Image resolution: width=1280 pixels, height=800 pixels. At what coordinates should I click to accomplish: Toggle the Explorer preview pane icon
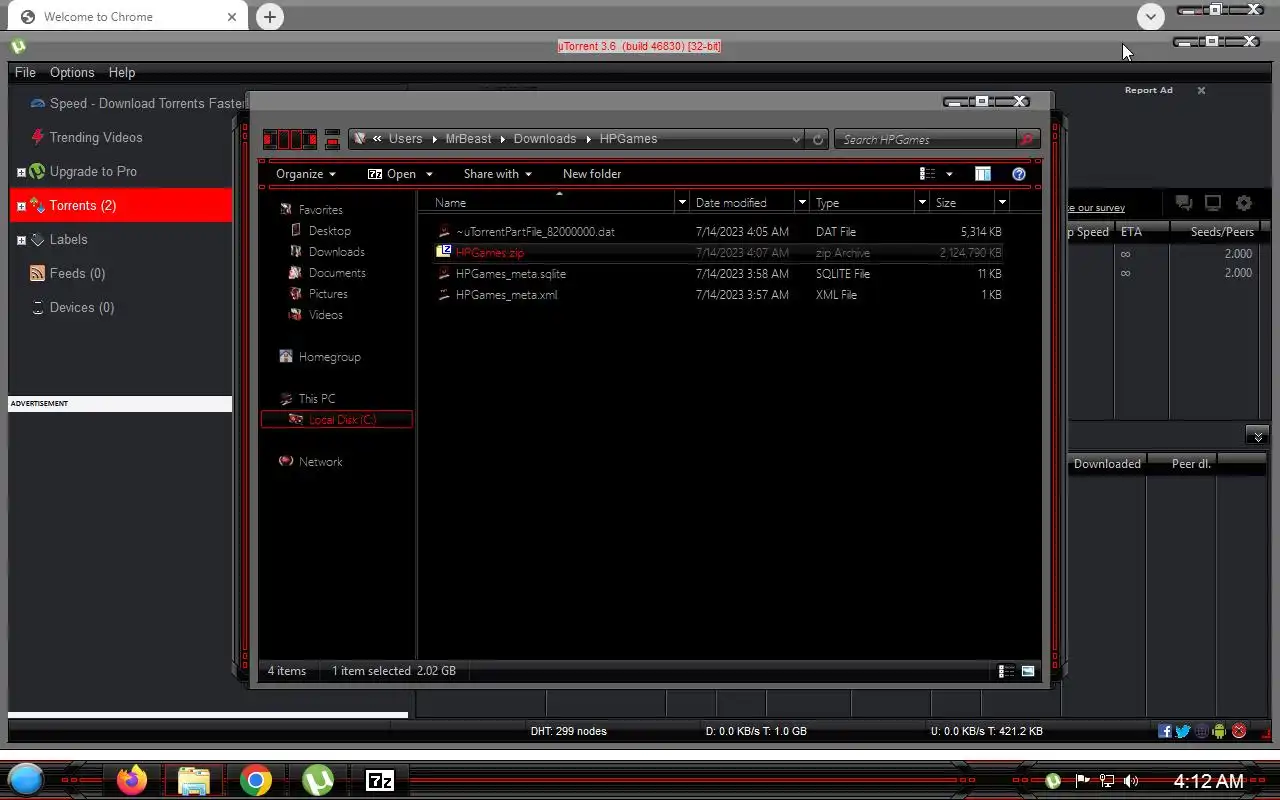pyautogui.click(x=983, y=174)
